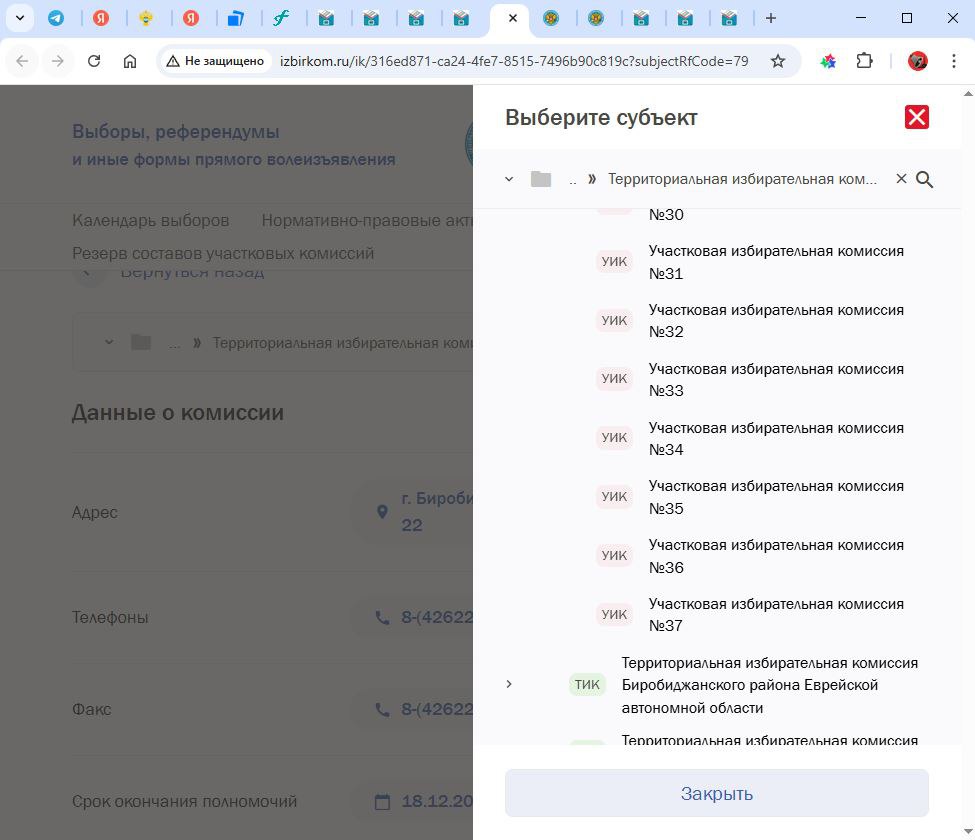Viewport: 975px width, 840px height.
Task: Close the subject selection panel with red X
Action: pos(917,117)
